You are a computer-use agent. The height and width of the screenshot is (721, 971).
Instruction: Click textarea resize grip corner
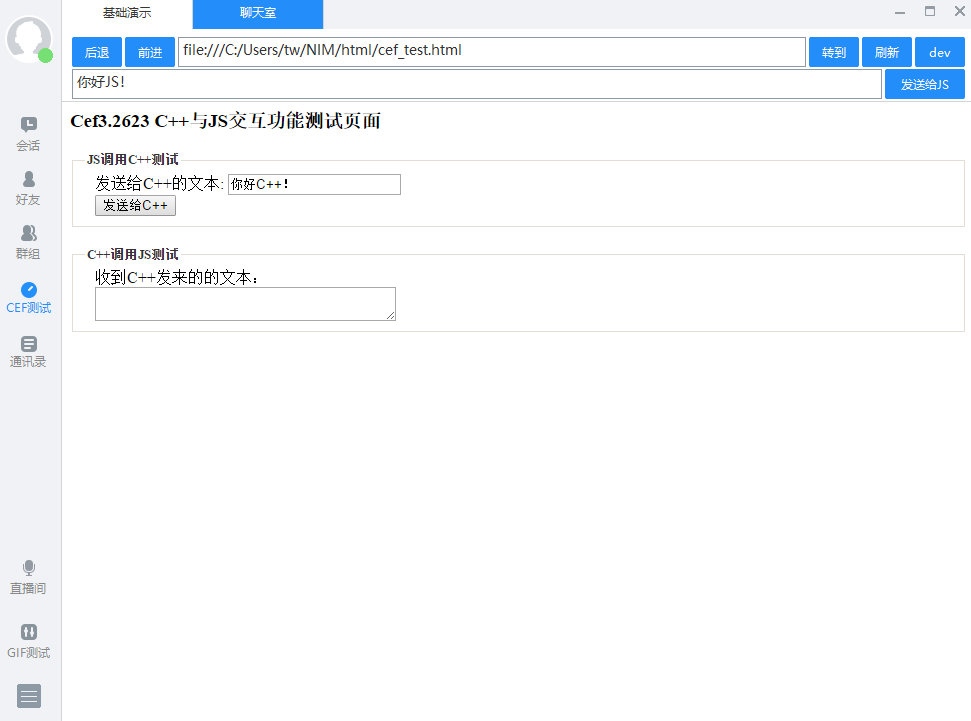[391, 316]
